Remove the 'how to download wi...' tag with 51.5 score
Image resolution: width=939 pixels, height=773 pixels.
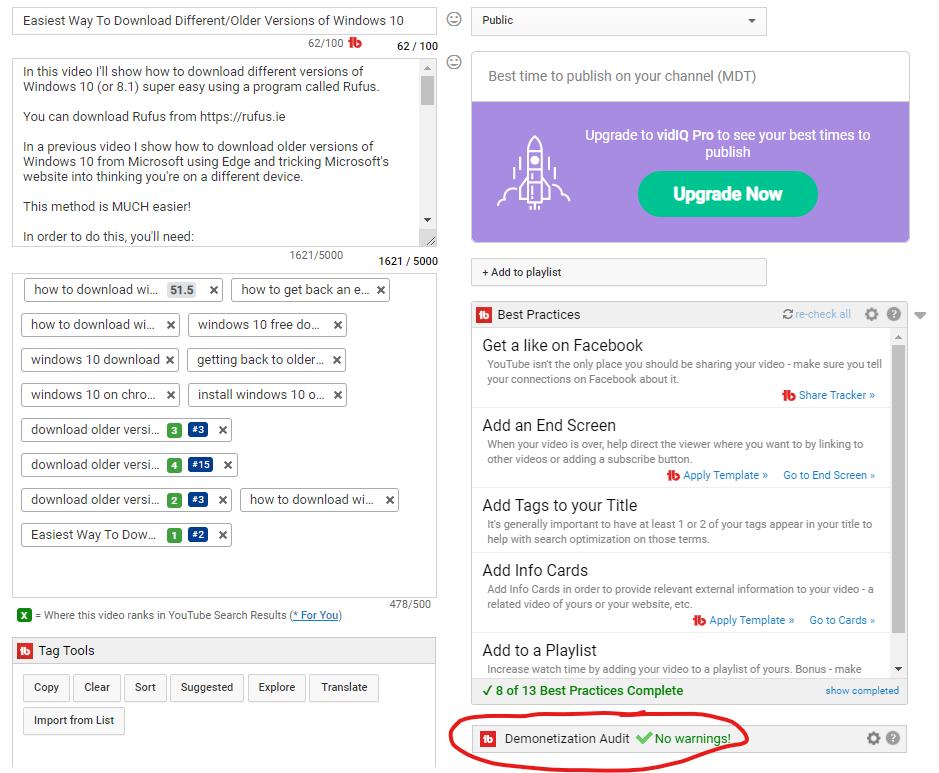point(214,290)
